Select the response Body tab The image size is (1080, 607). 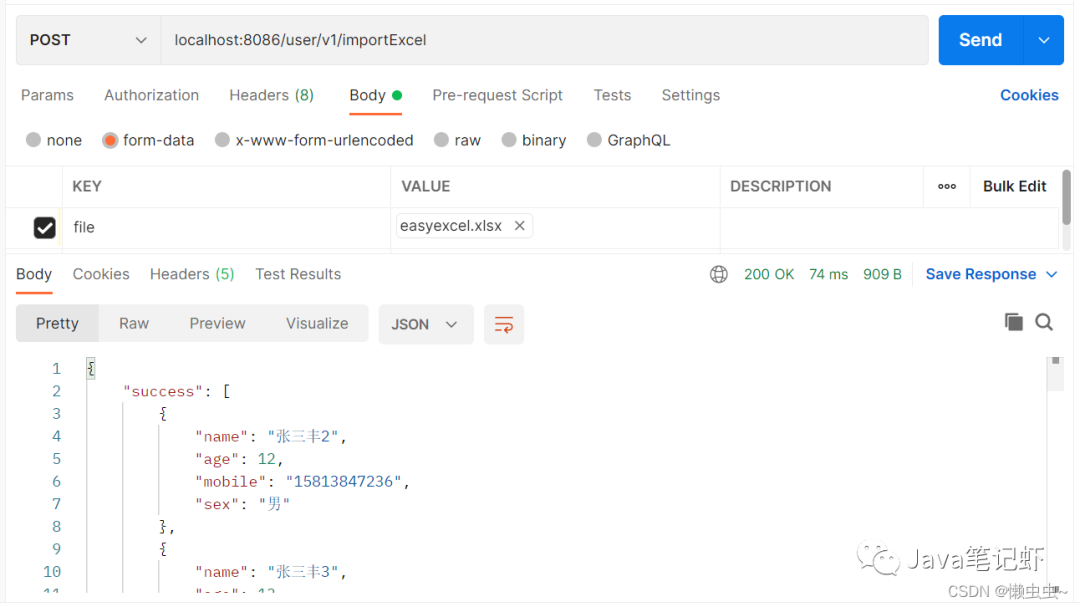[34, 275]
